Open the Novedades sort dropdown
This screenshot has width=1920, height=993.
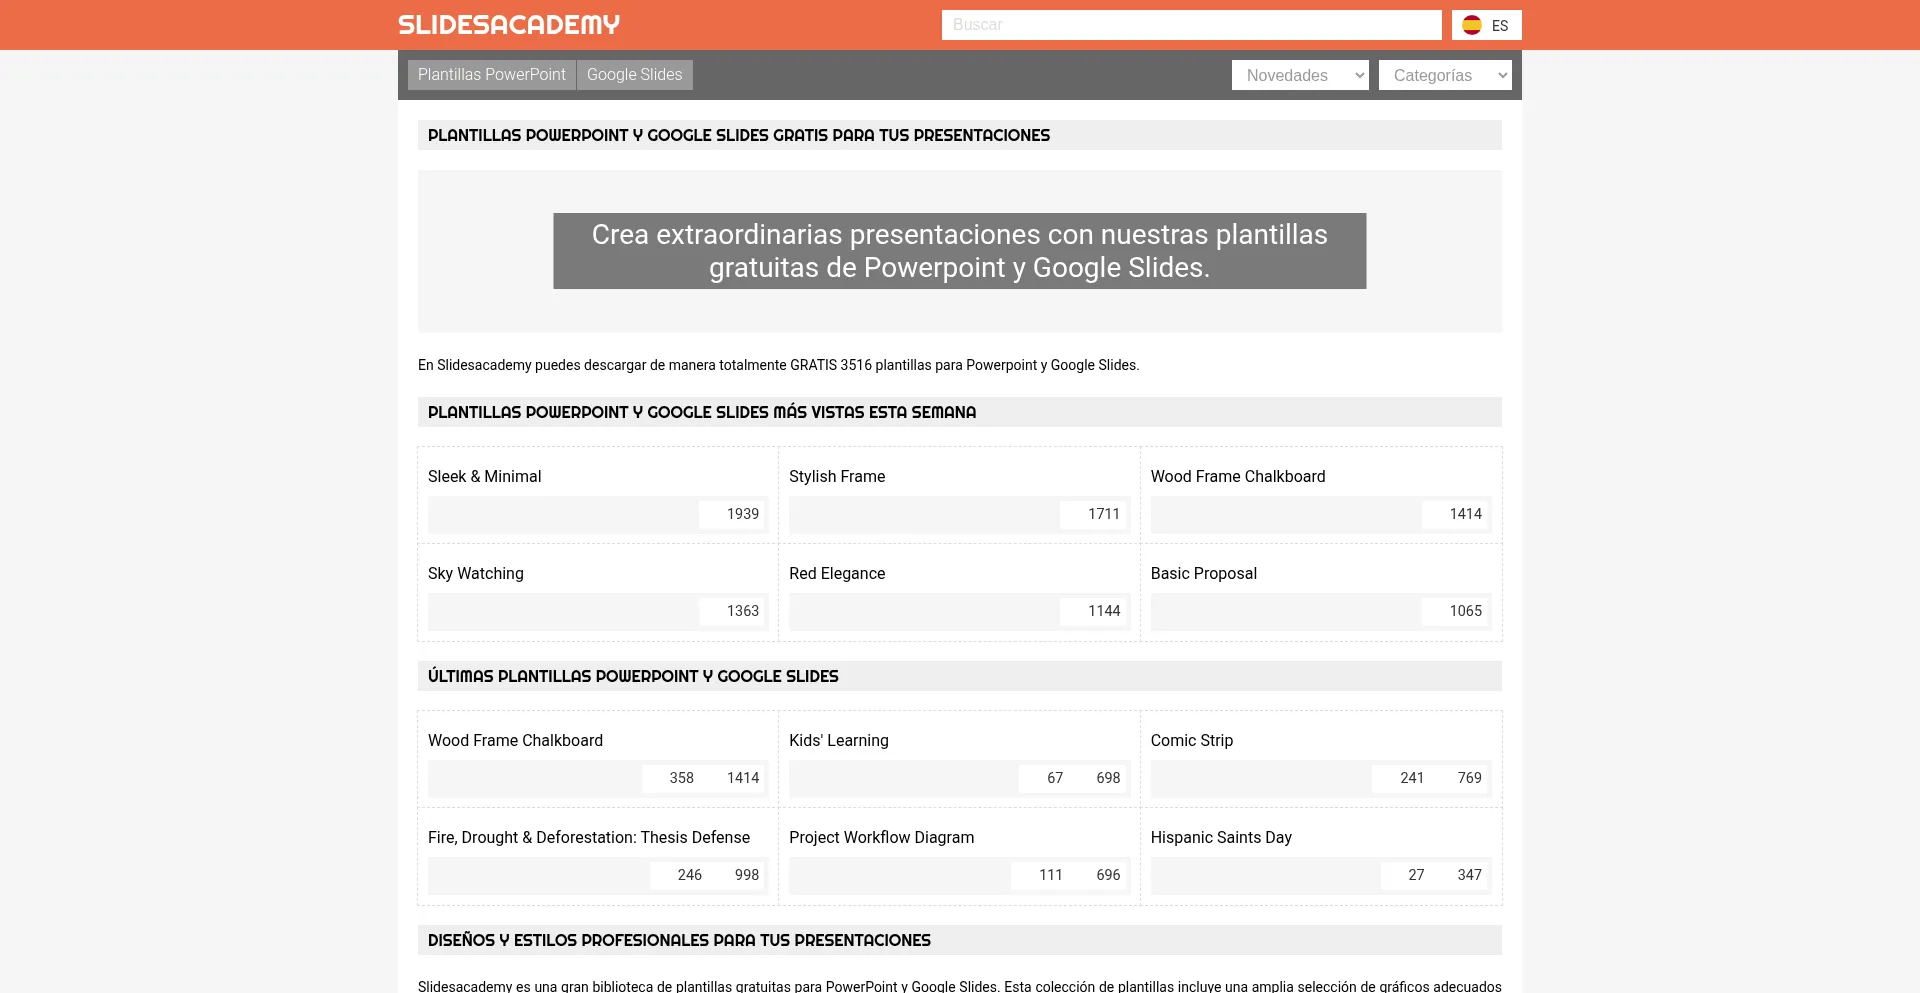[1299, 75]
